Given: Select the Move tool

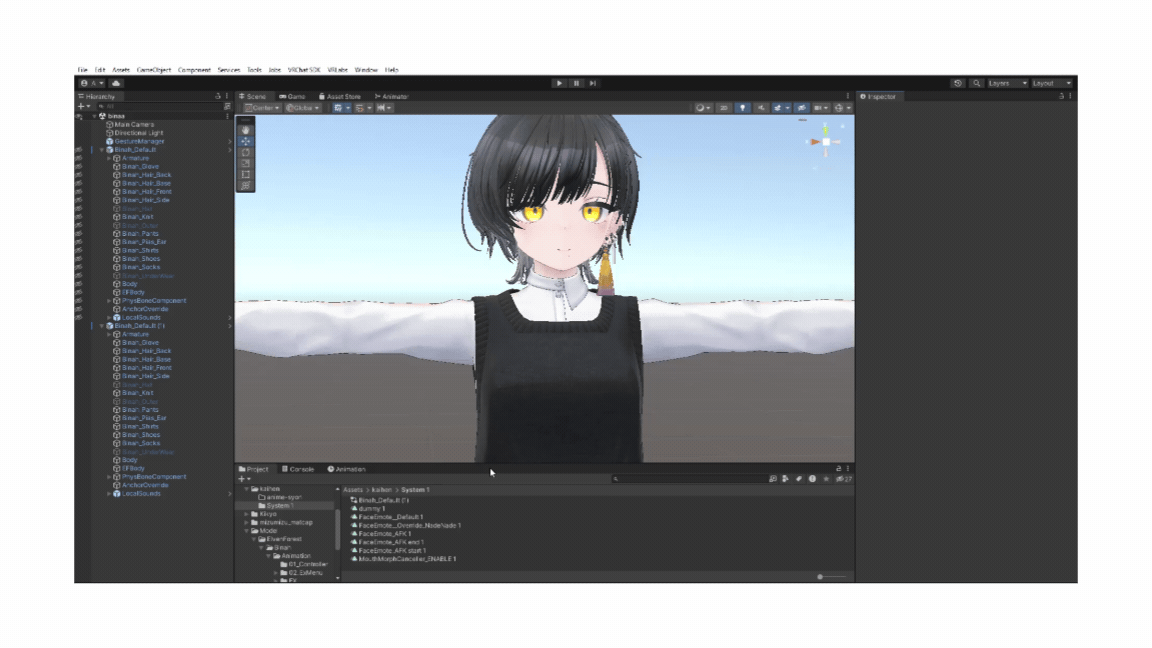Looking at the screenshot, I should coord(244,142).
